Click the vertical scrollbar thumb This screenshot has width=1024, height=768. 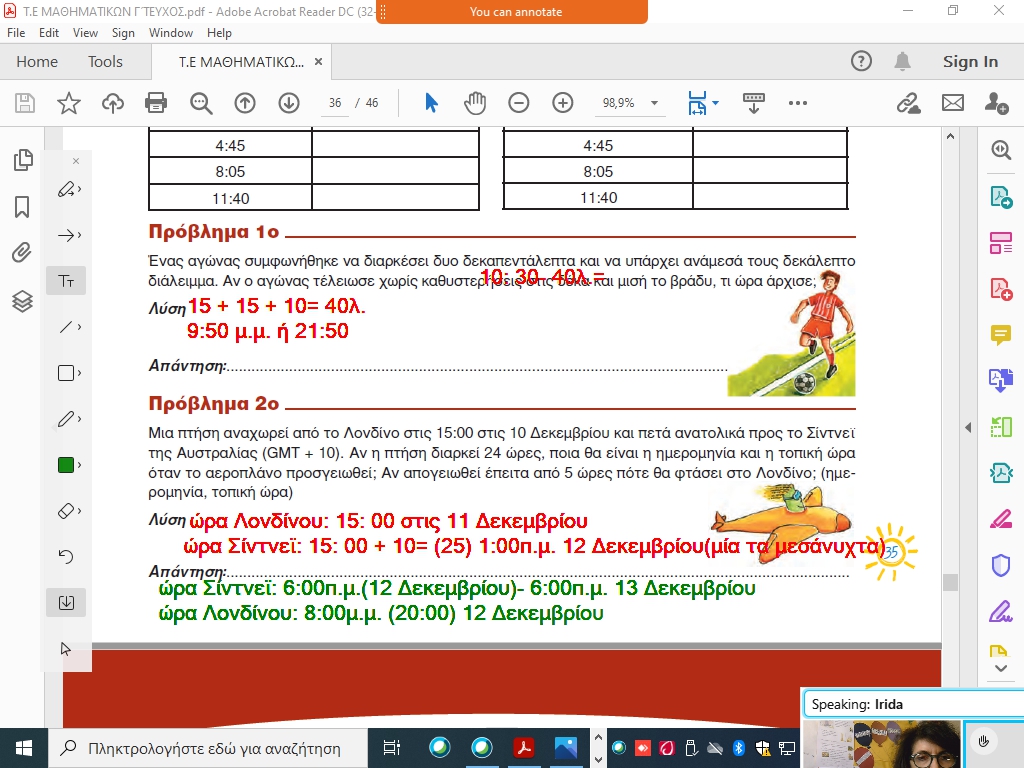[x=950, y=582]
